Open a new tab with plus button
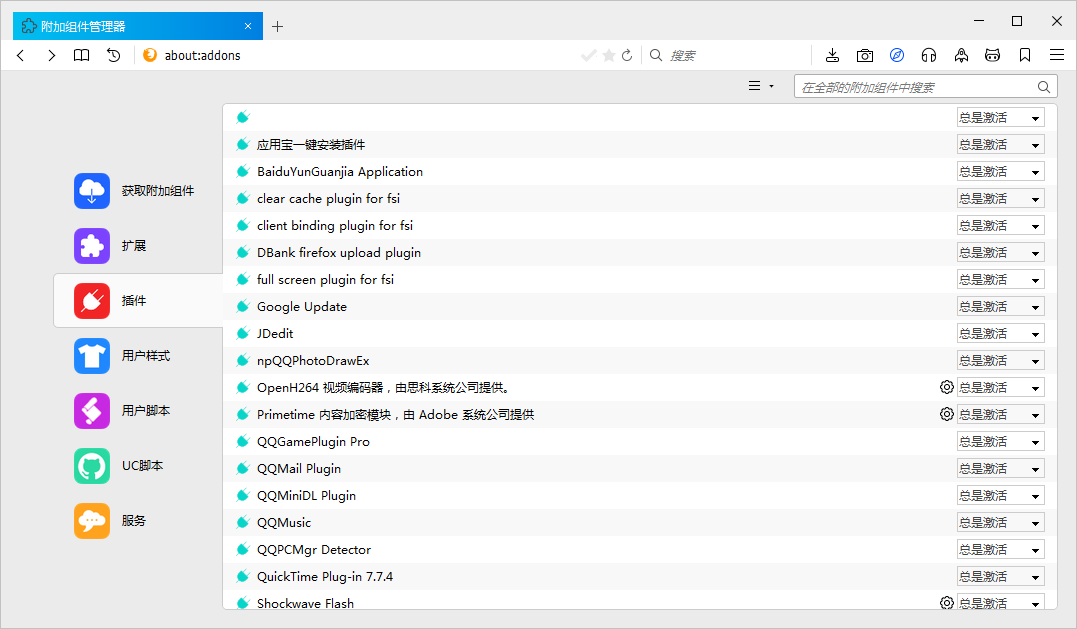This screenshot has height=629, width=1077. [277, 27]
